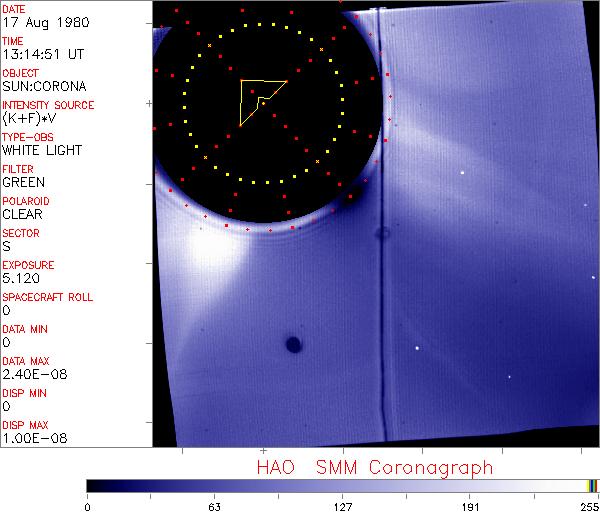Click the dark end of the intensity color bar

pyautogui.click(x=93, y=485)
